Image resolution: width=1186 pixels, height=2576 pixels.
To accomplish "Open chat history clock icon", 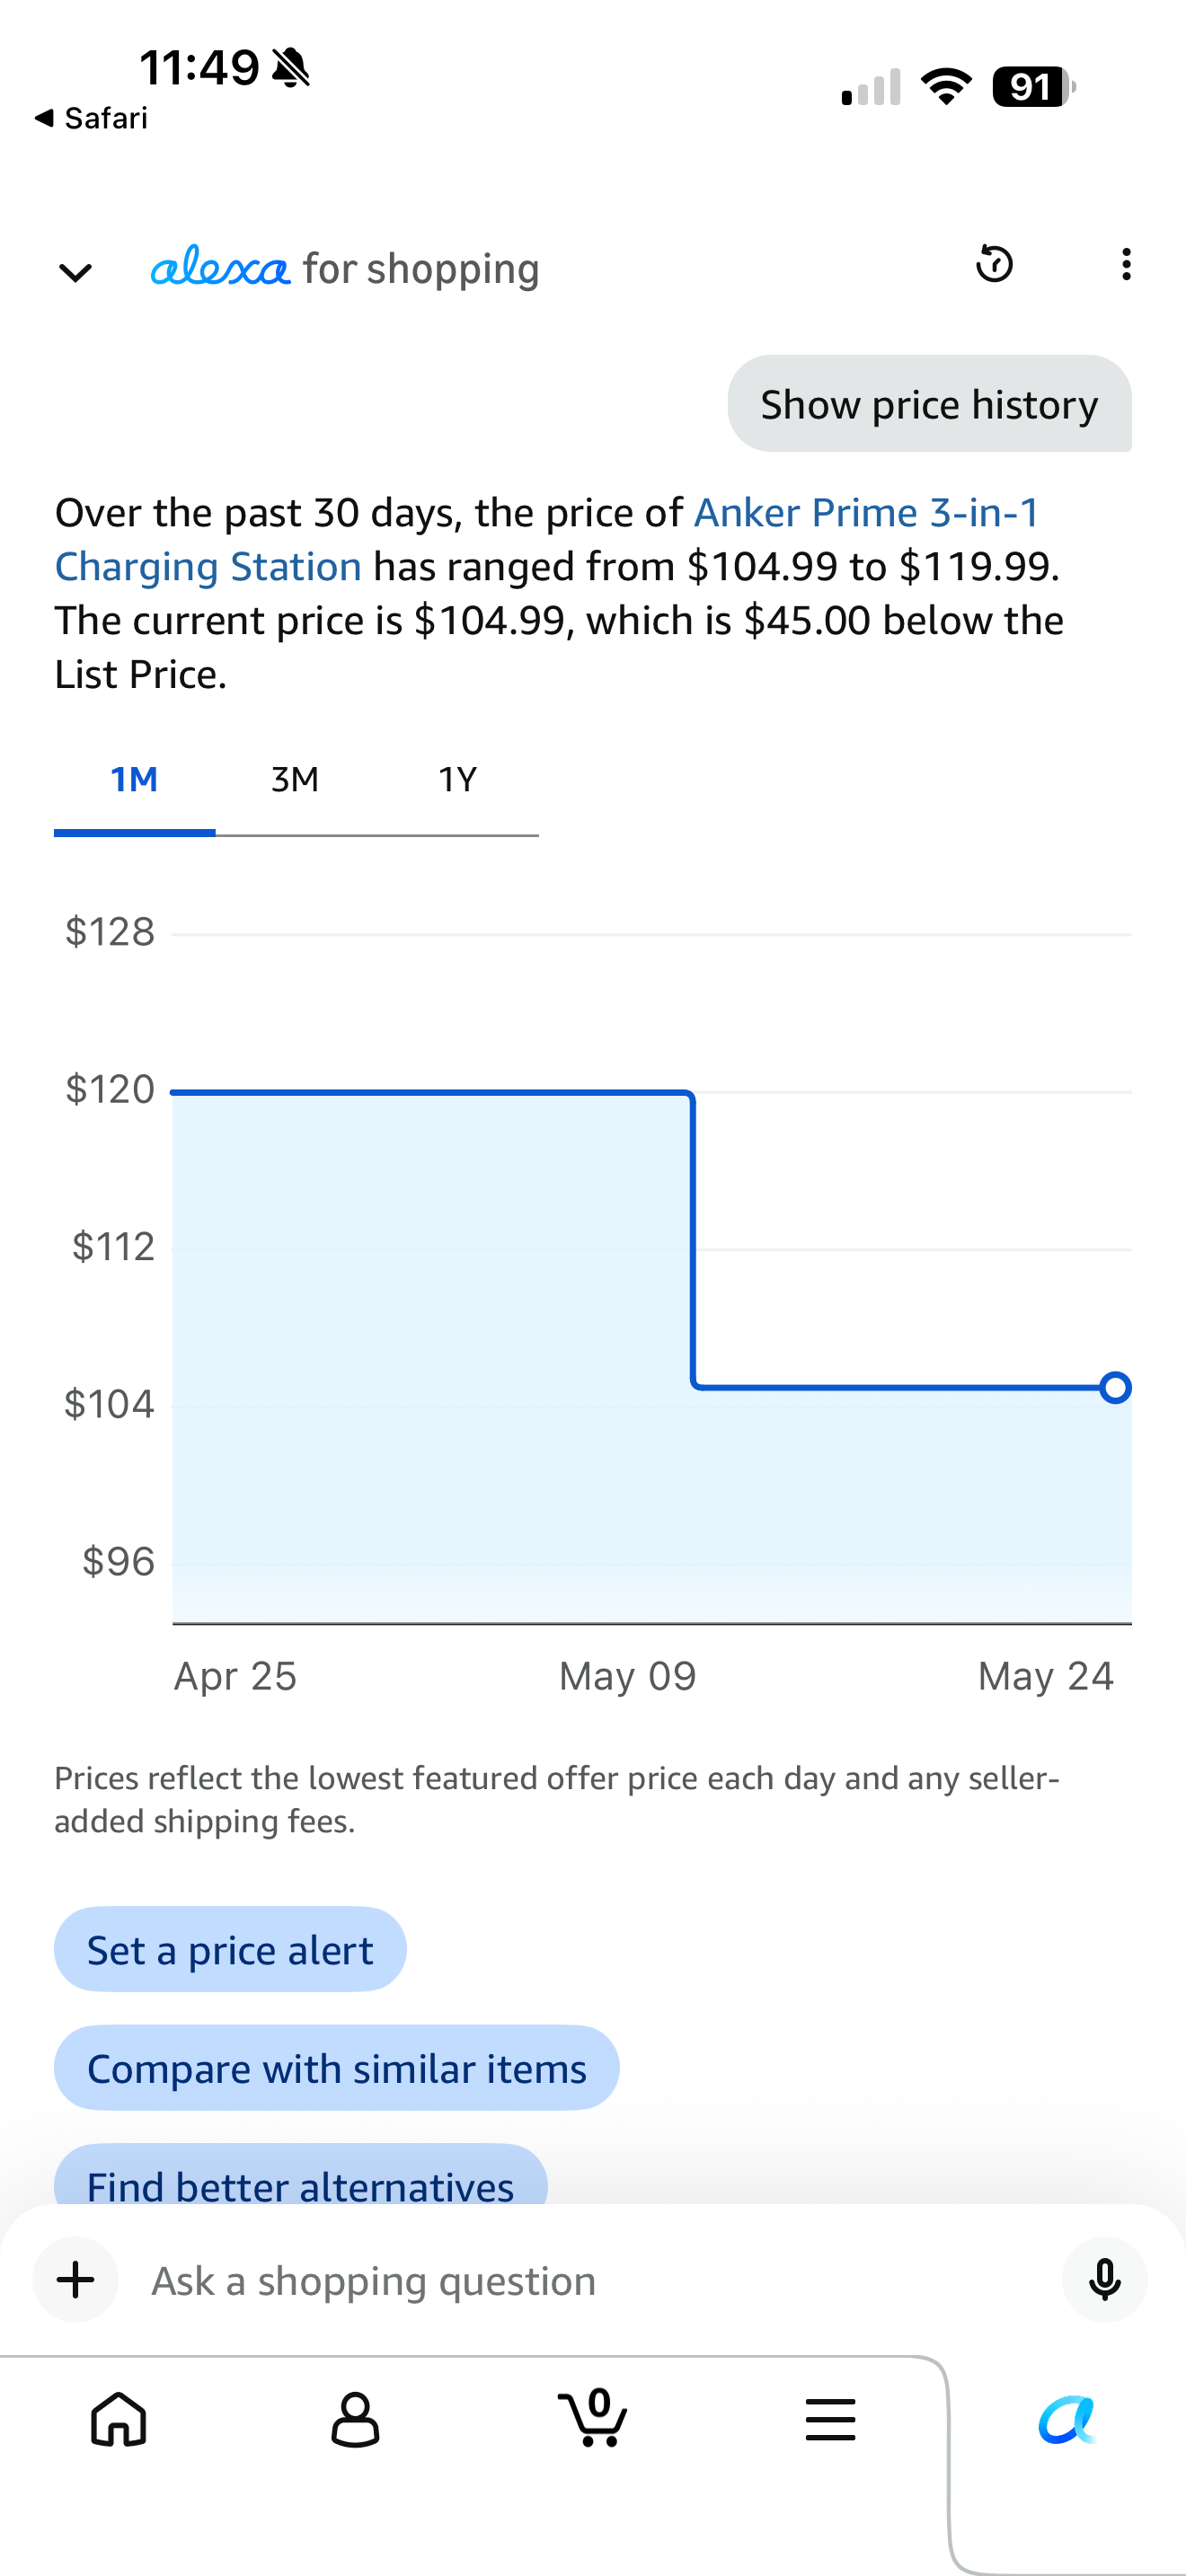I will click(x=994, y=264).
